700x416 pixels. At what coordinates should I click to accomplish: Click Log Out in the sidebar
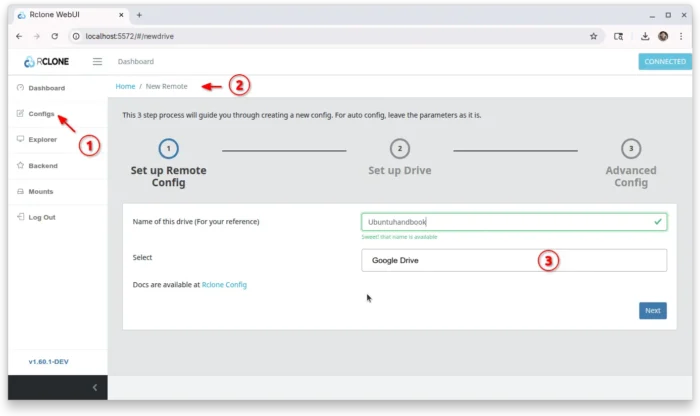41,217
